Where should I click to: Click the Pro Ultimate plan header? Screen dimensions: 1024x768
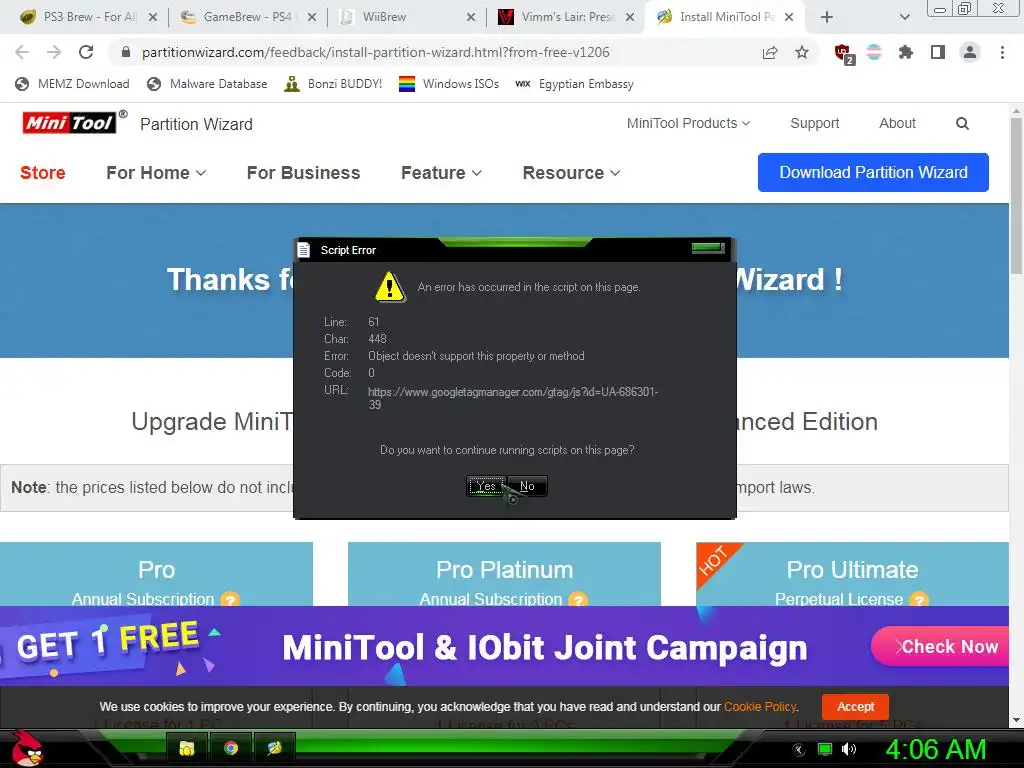(x=852, y=569)
